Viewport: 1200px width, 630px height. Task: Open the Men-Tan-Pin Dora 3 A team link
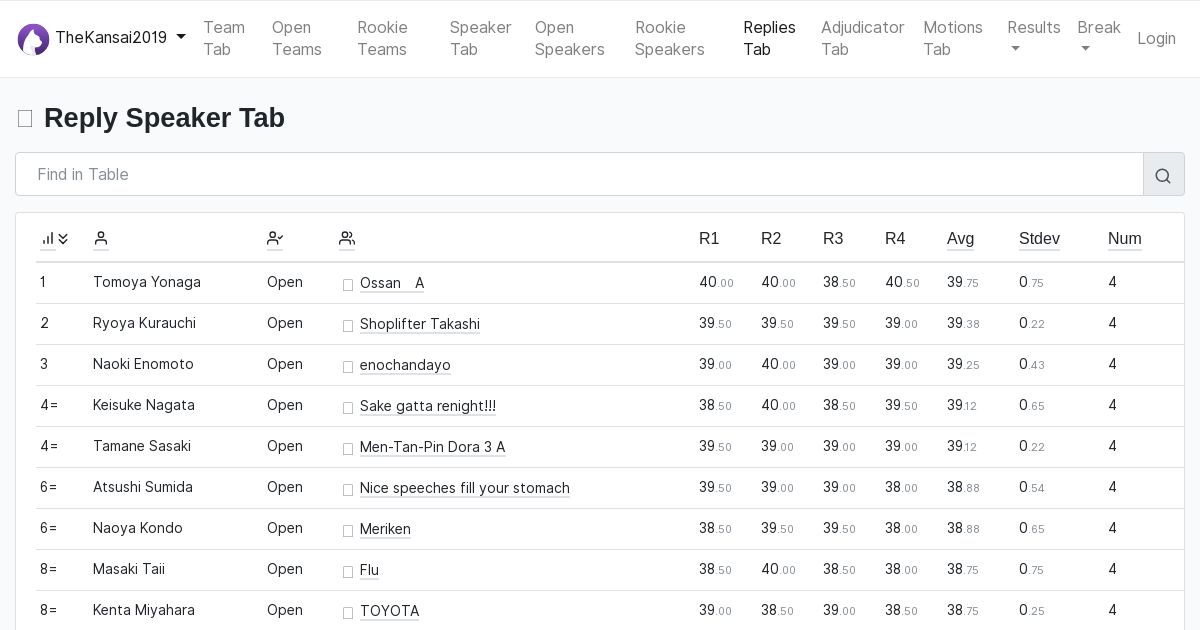pyautogui.click(x=432, y=447)
